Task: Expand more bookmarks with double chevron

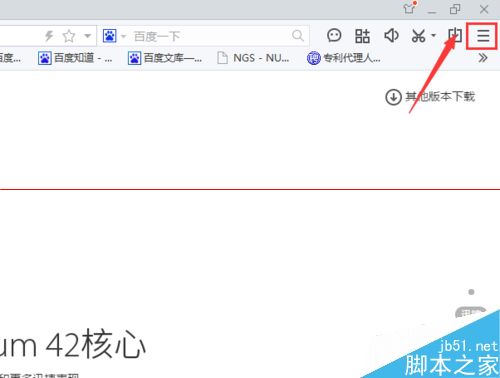Action: pos(483,58)
